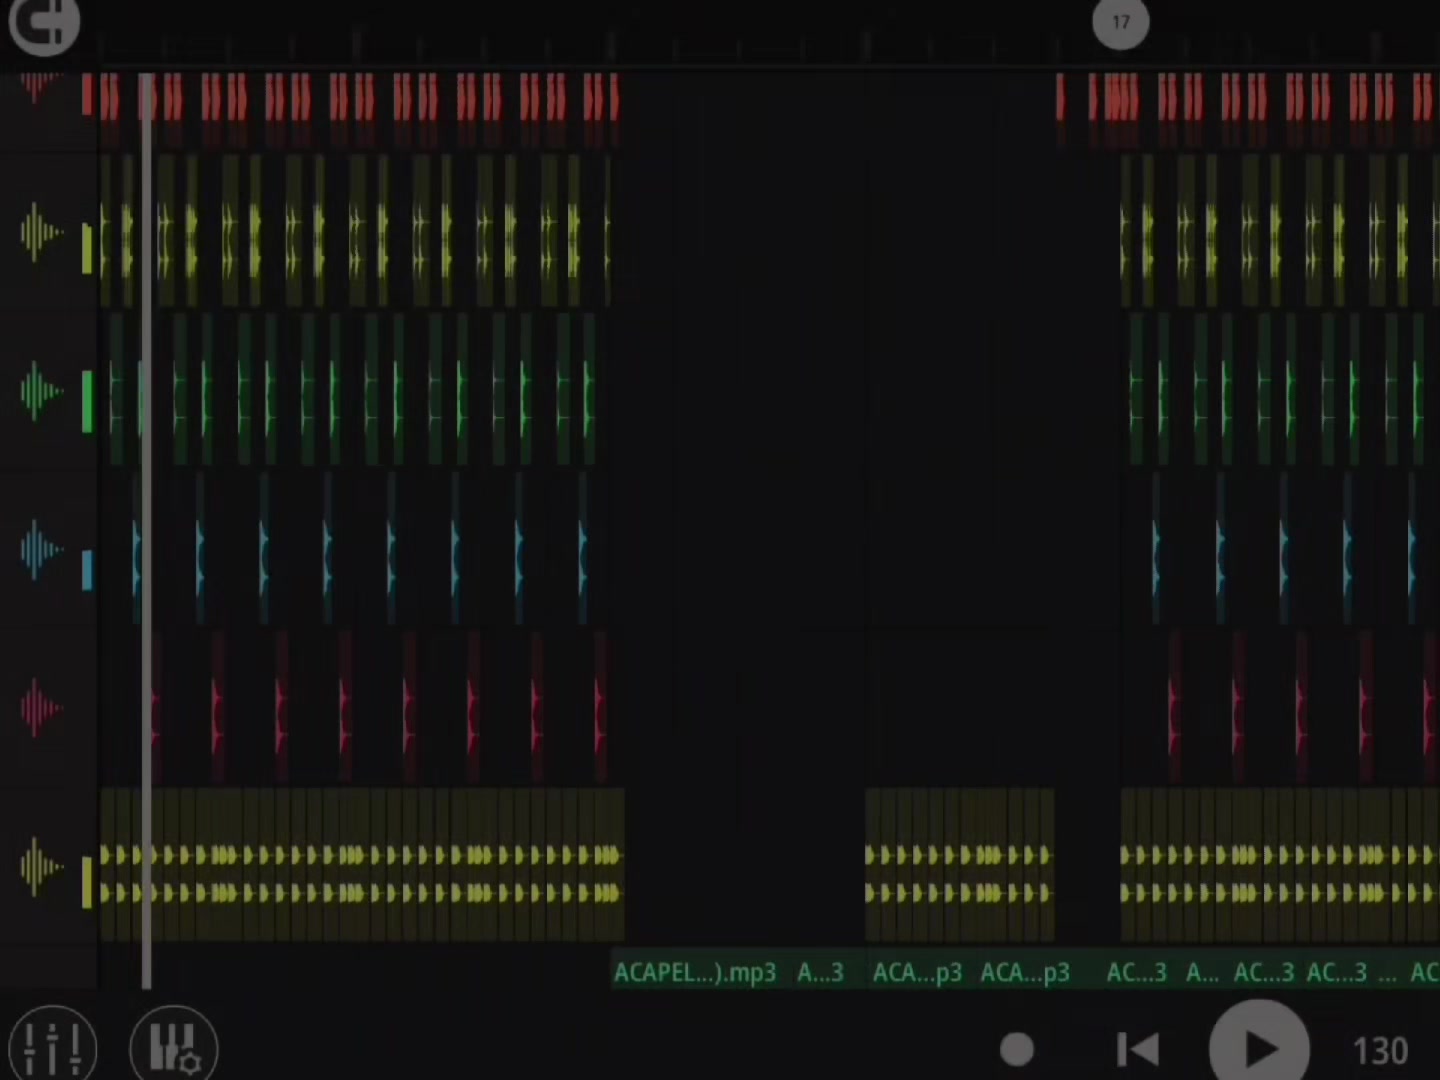Open the piano keyboard settings
The image size is (1440, 1080).
point(174,1046)
